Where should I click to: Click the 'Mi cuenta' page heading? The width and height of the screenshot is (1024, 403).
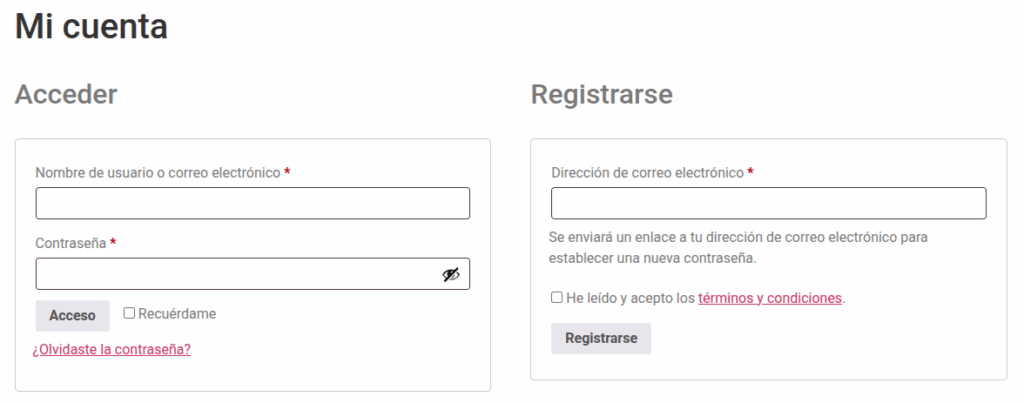tap(91, 27)
